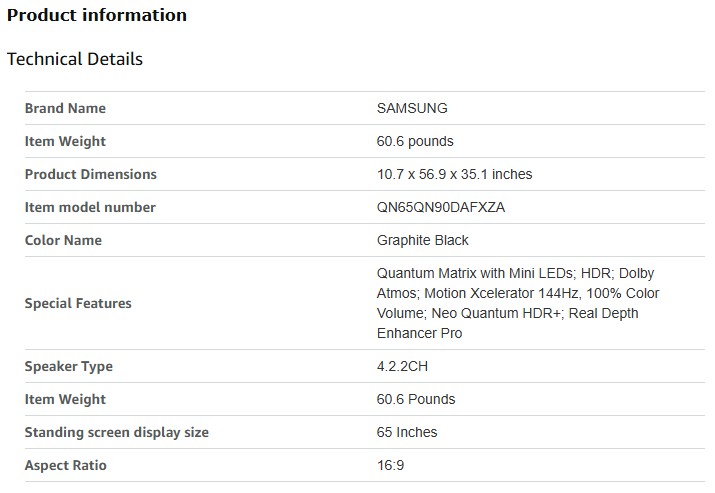Click the QN65QN90DAFXZA model number
The width and height of the screenshot is (715, 493).
point(442,207)
